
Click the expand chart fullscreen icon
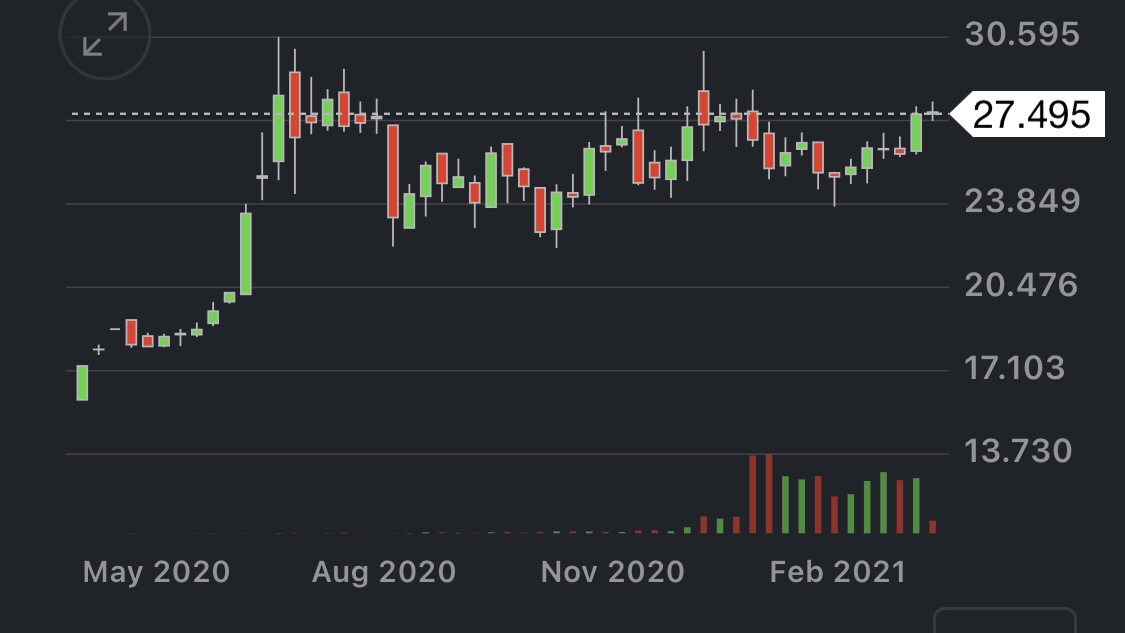[105, 35]
